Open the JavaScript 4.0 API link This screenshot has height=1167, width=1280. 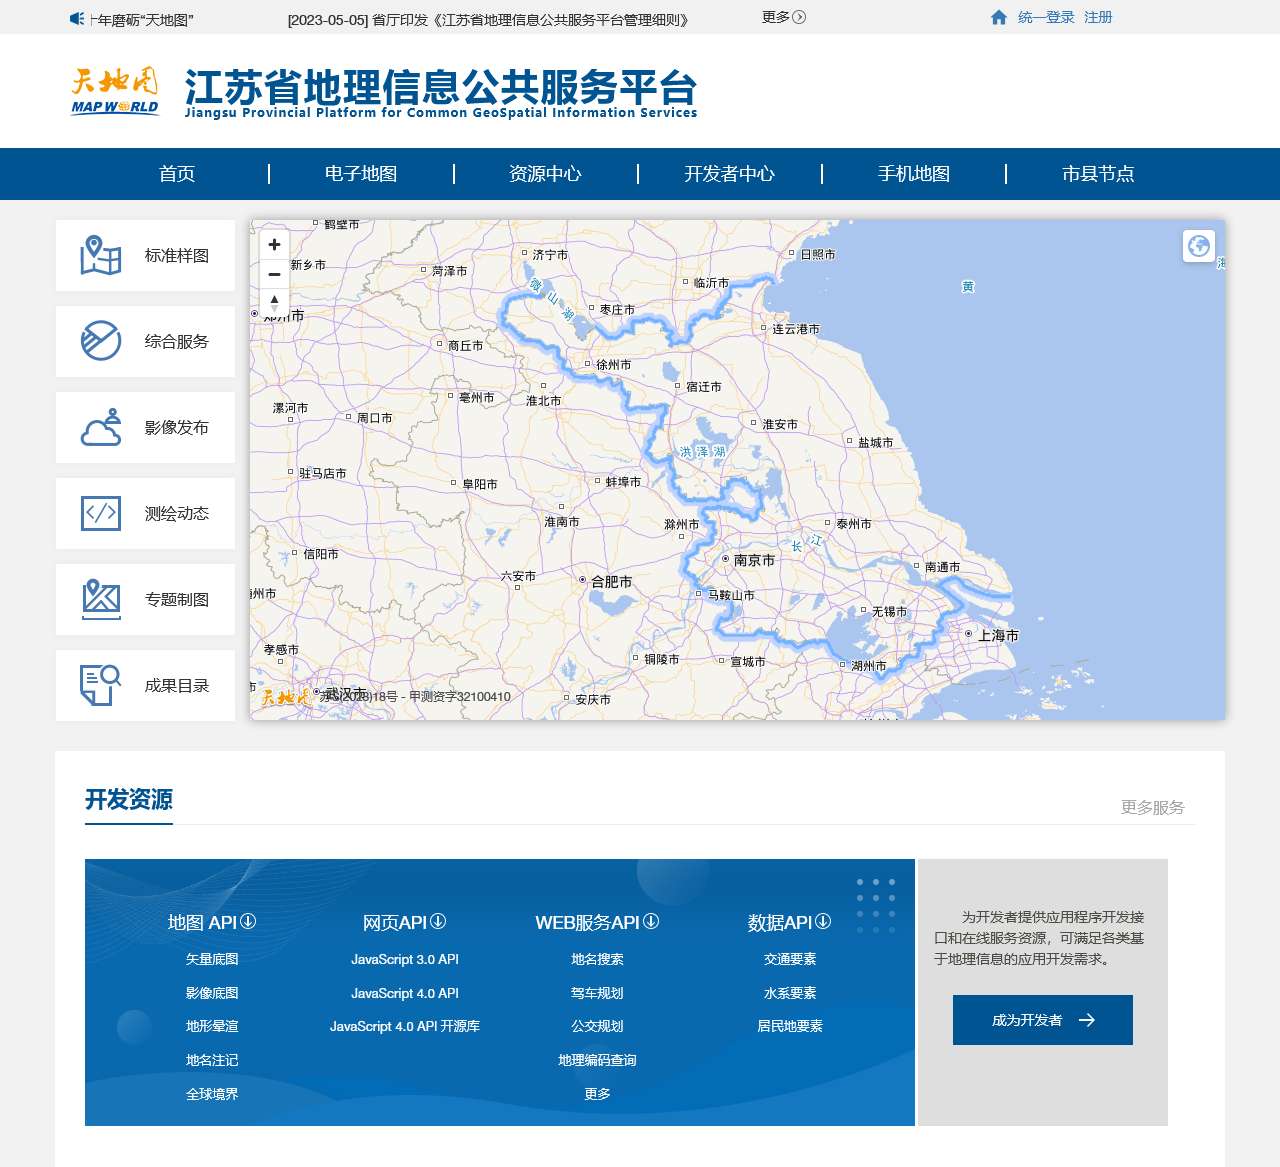[404, 993]
